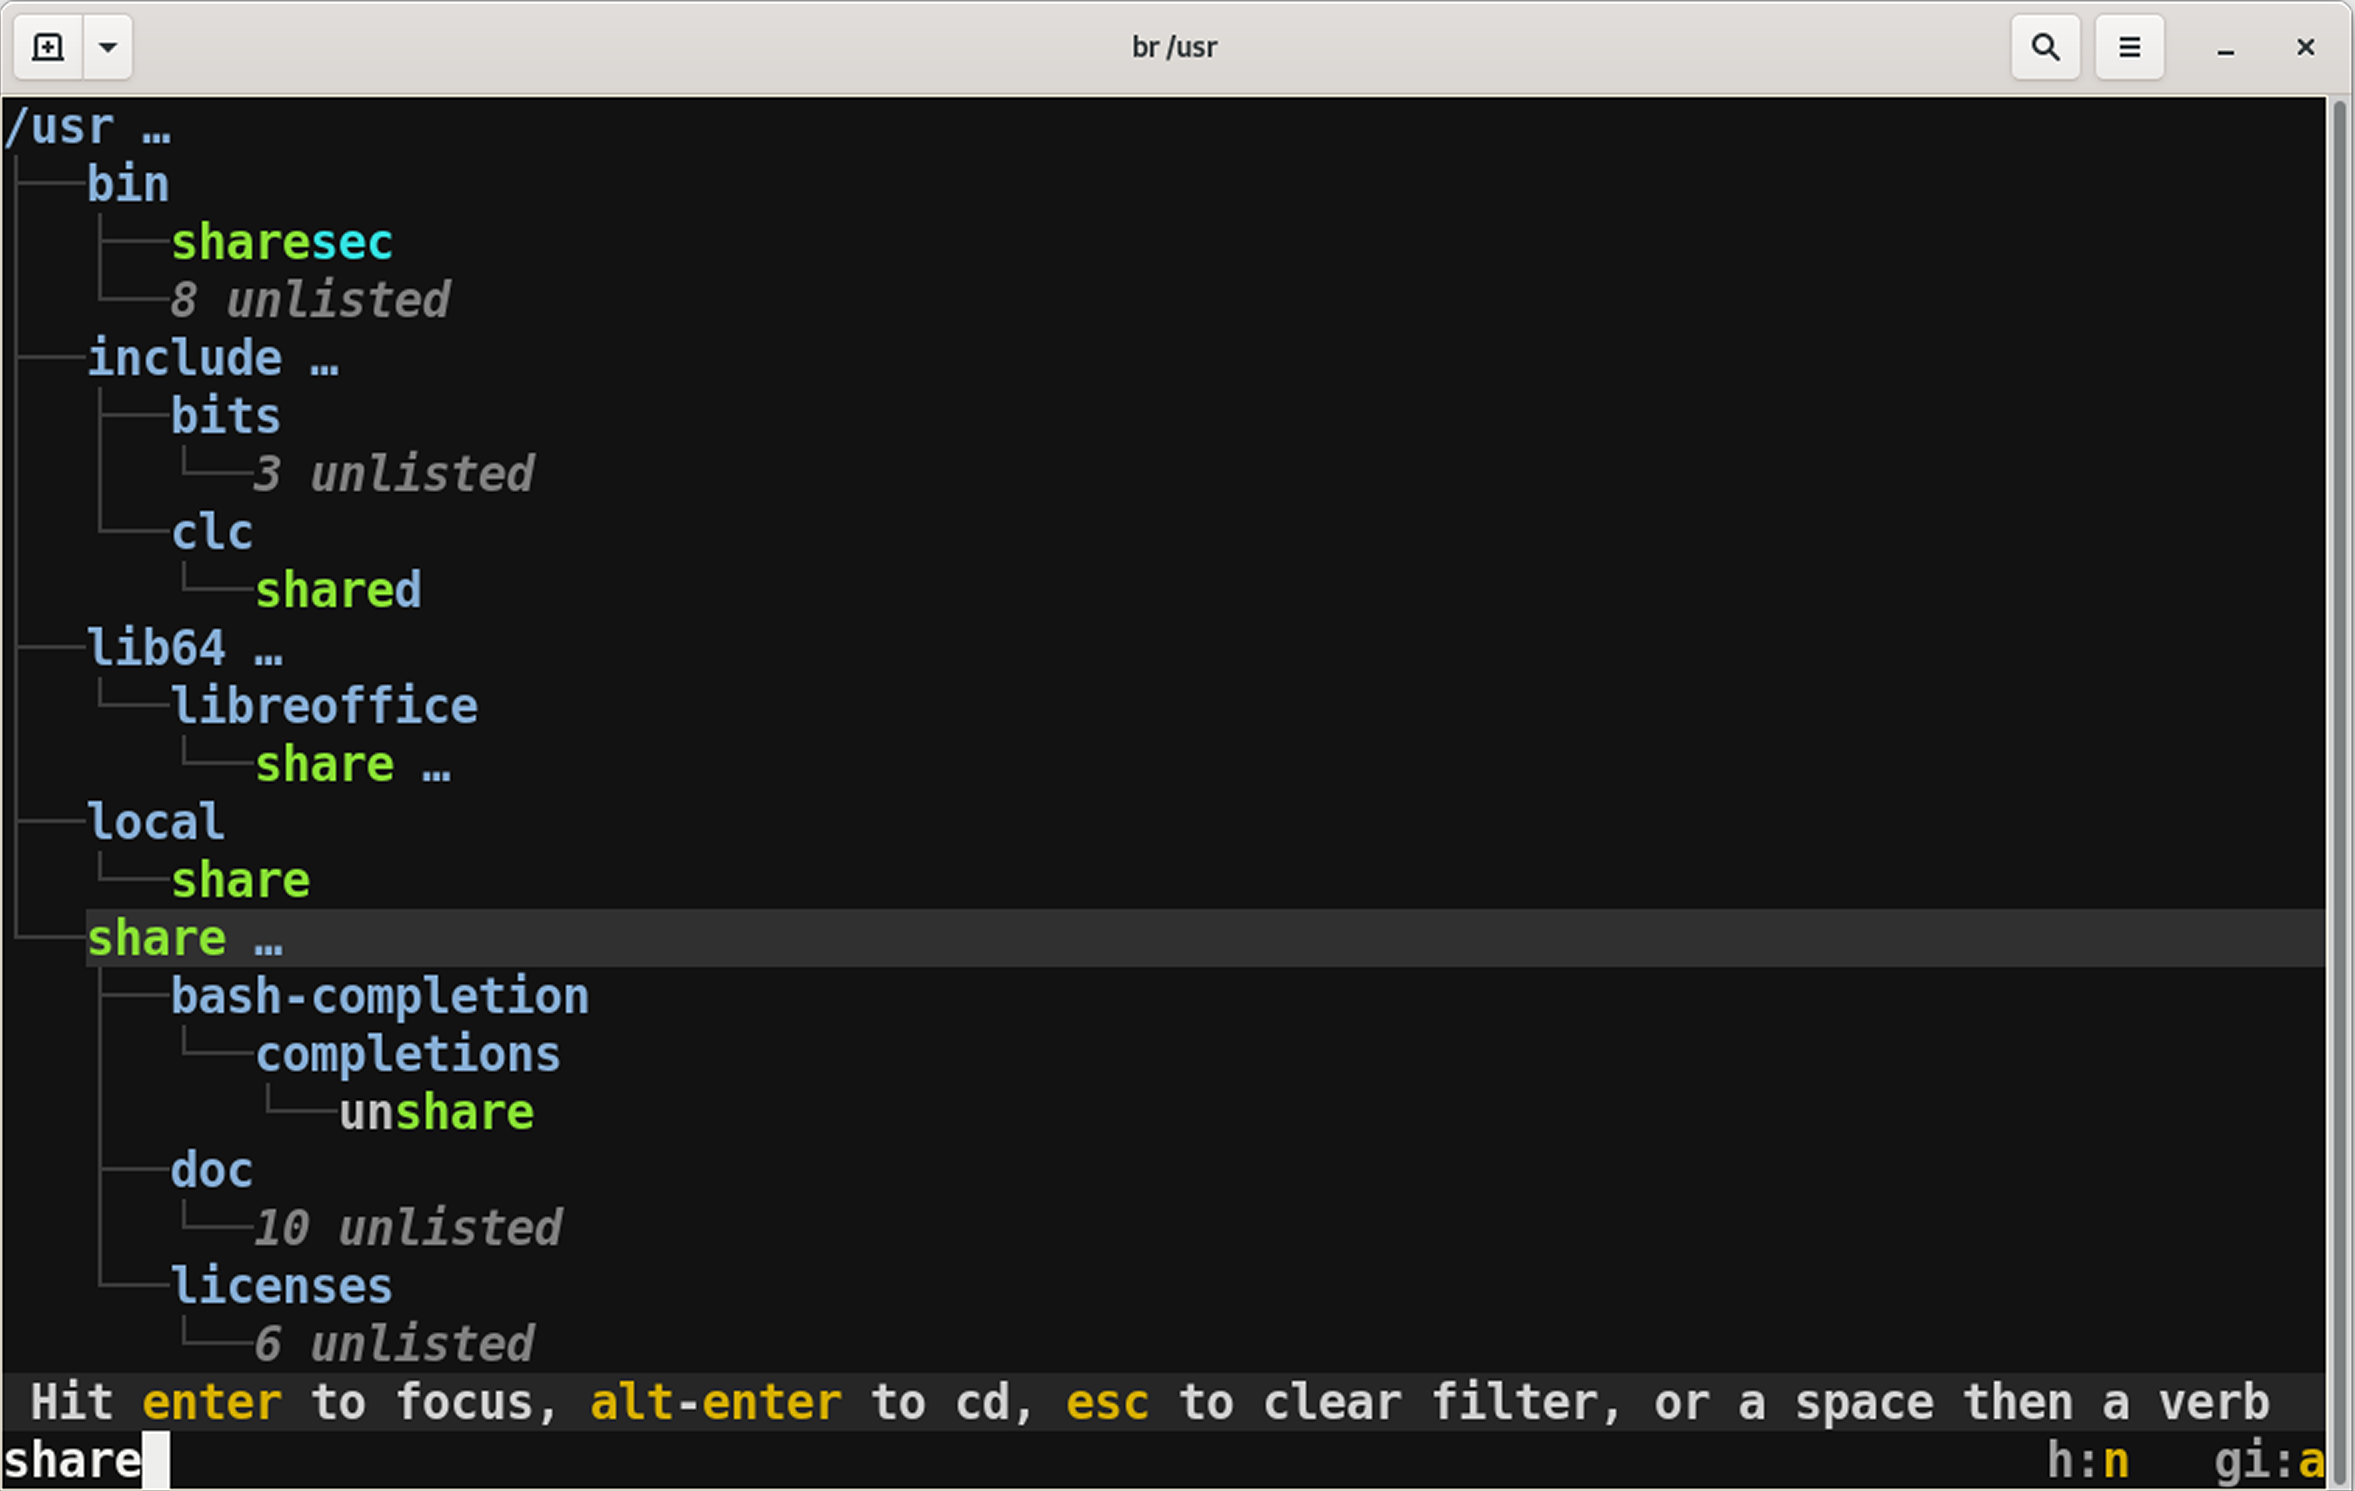Click the libreoffice folder
2355x1491 pixels.
[x=324, y=707]
